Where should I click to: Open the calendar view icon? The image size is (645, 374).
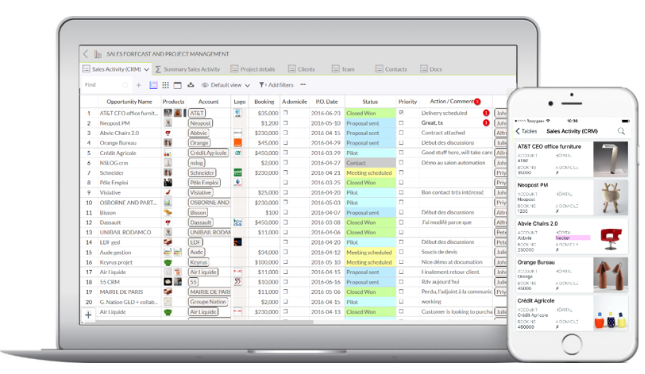(178, 85)
